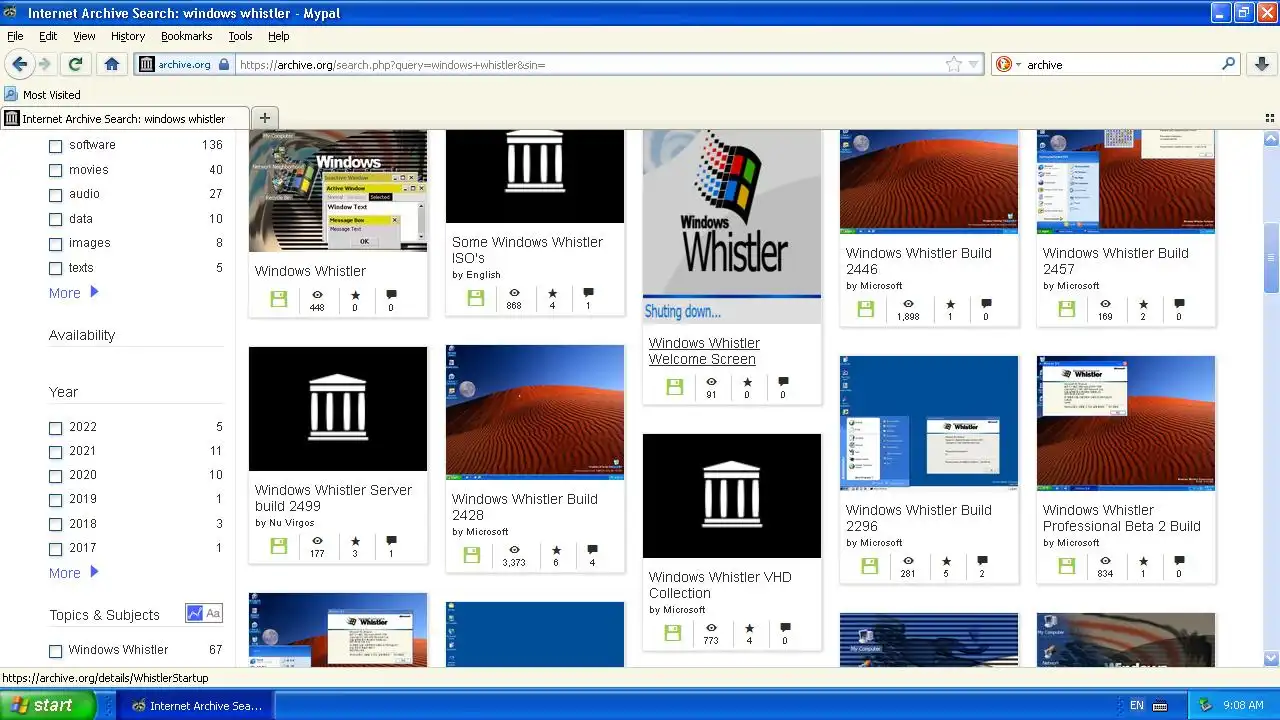Click the favorites star under Windows Whistler Build 2428
Screen dimensions: 1280x720
pos(556,550)
